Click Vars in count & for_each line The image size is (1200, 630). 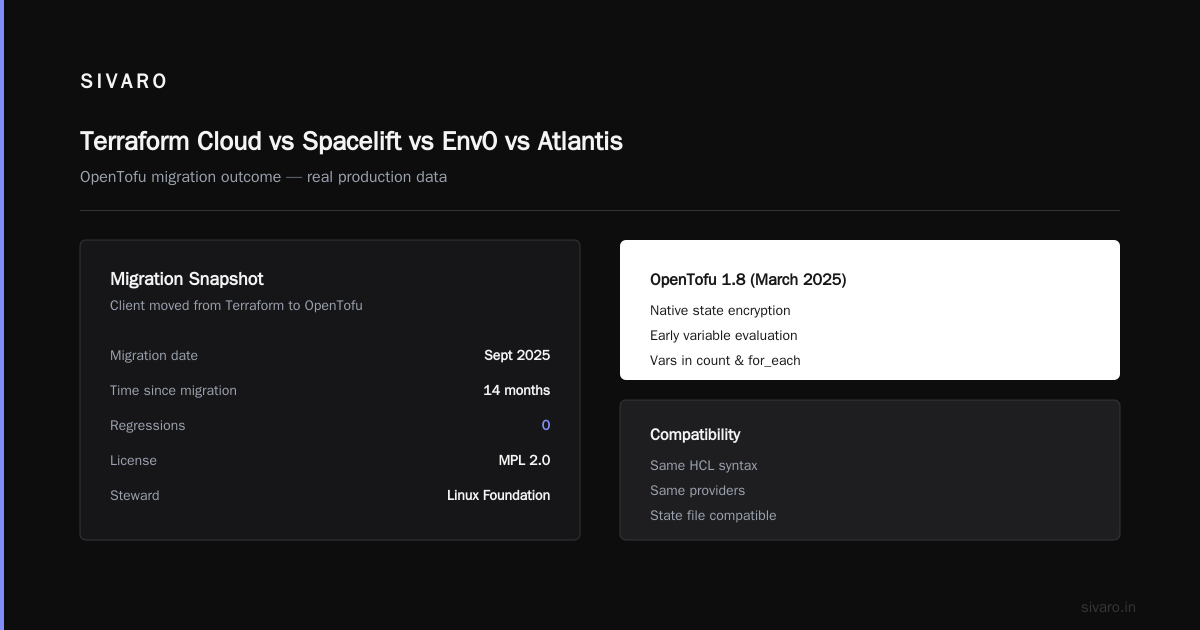725,360
